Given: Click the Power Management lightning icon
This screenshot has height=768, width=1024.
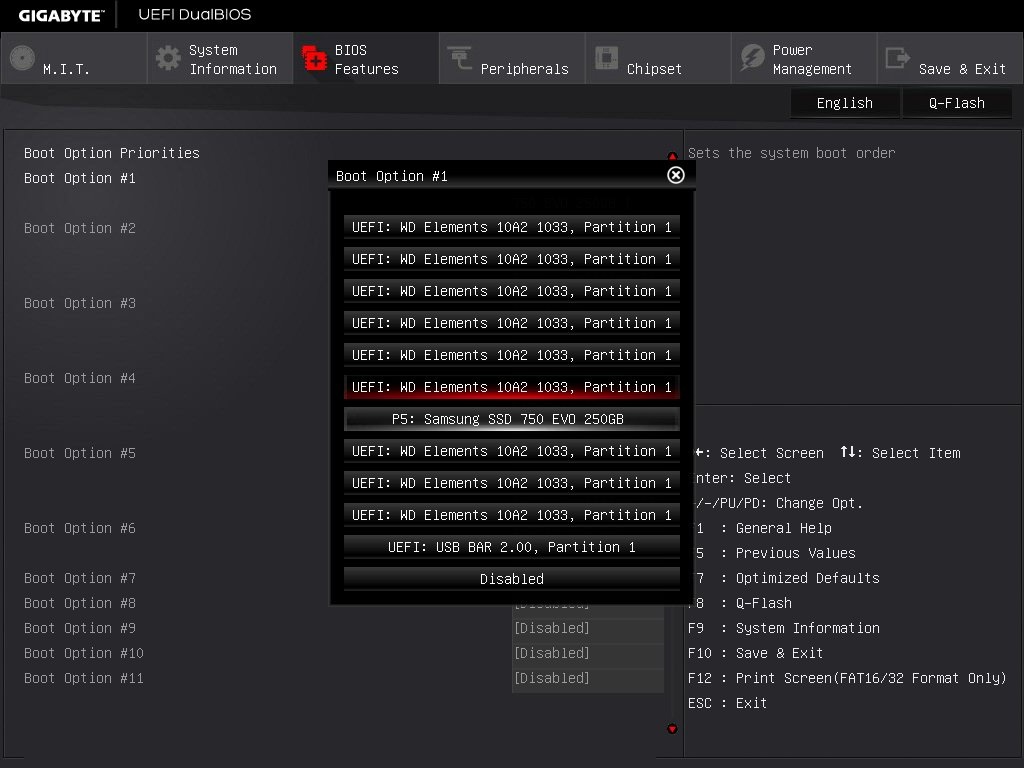Looking at the screenshot, I should (x=752, y=57).
